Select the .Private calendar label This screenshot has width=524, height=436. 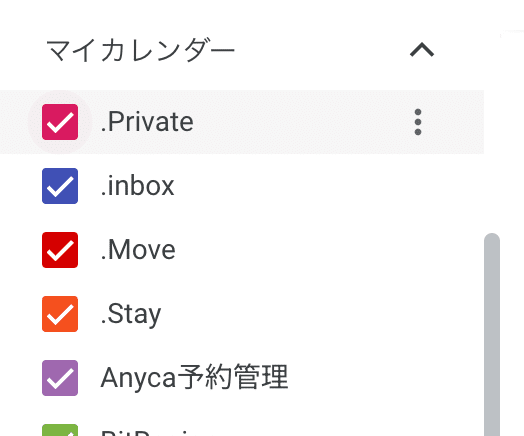(147, 122)
